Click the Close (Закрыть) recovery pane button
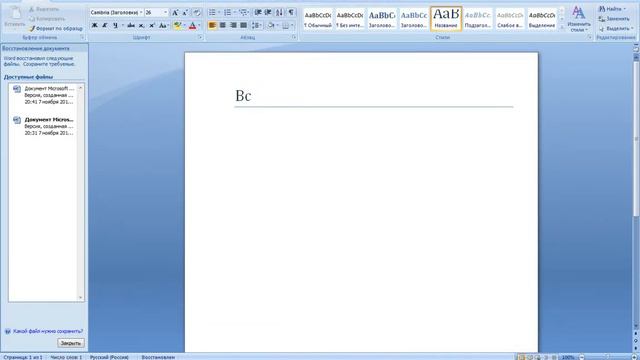640x360 pixels. pos(71,343)
